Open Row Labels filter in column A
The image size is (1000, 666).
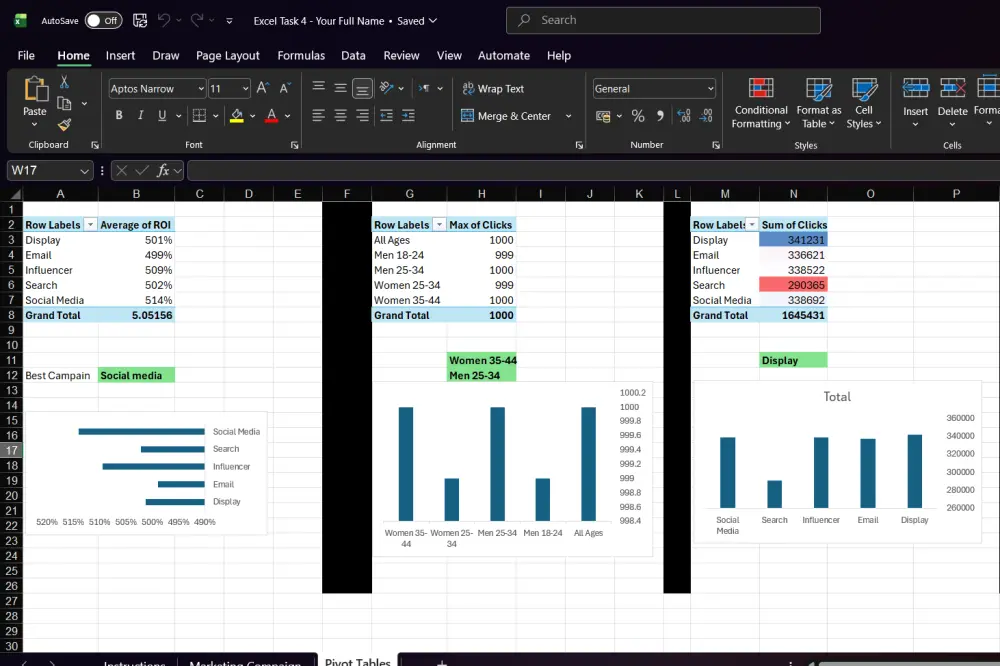click(91, 225)
